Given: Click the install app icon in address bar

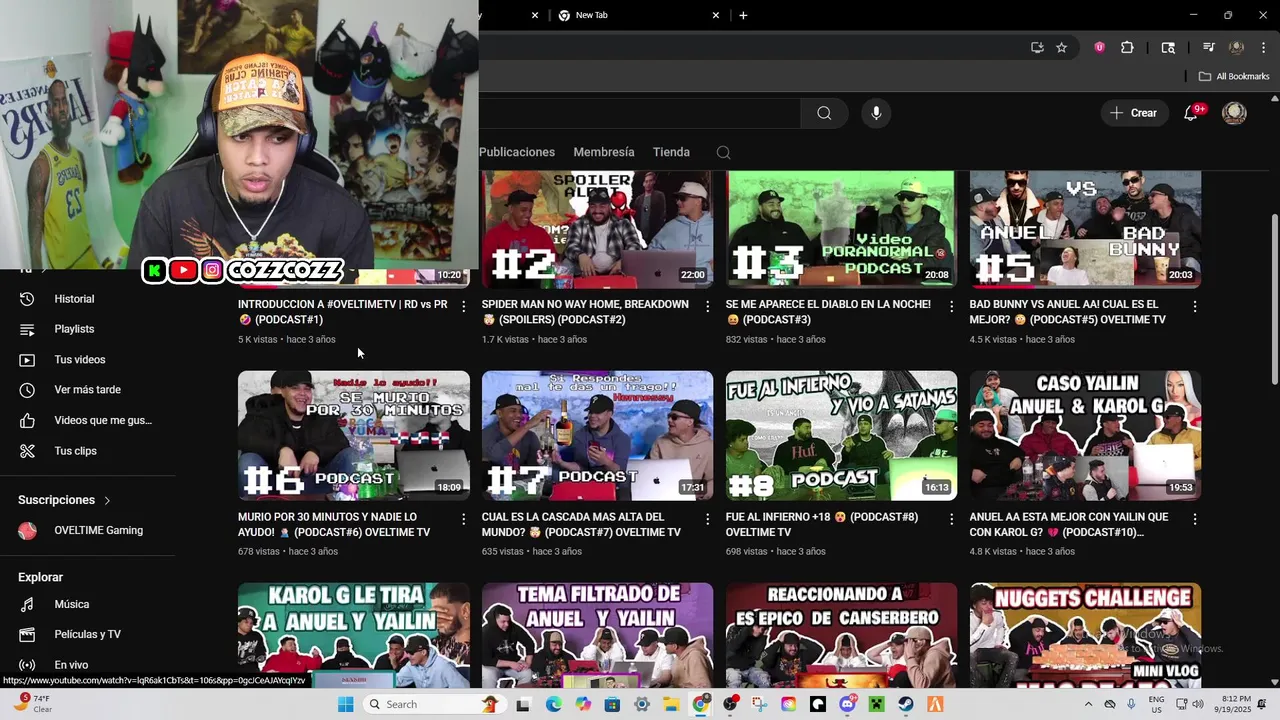Looking at the screenshot, I should (x=1037, y=47).
